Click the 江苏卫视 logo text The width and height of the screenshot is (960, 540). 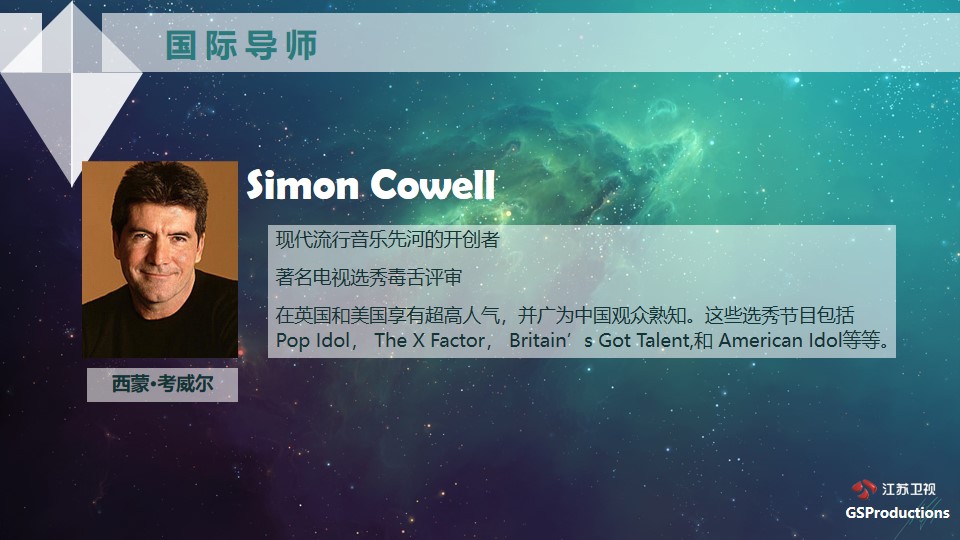909,489
